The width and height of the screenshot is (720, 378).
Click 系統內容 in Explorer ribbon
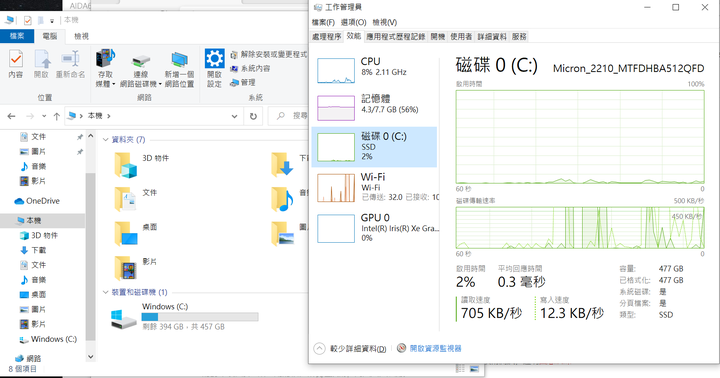[x=250, y=68]
